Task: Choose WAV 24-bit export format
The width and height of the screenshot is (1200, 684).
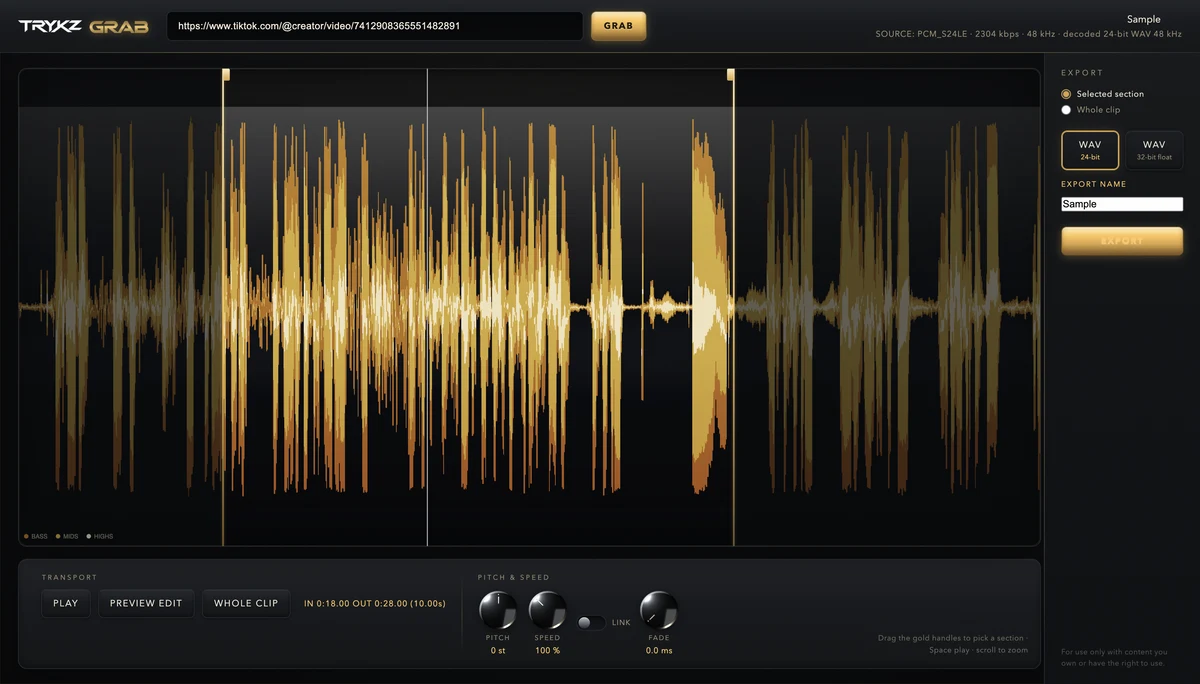Action: 1090,151
